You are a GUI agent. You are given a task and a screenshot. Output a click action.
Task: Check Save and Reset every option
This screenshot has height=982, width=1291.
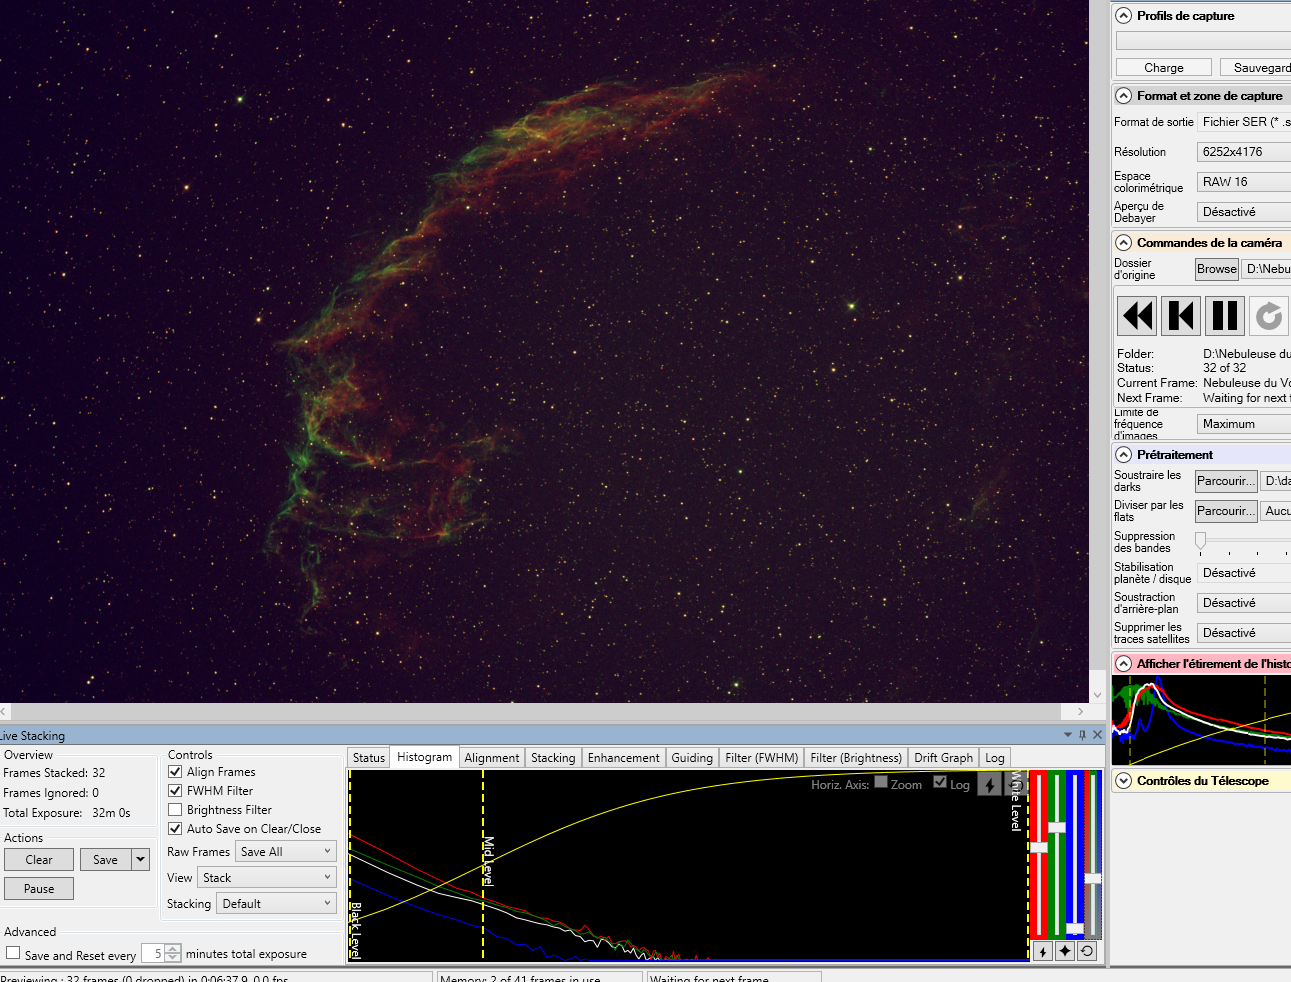point(13,954)
